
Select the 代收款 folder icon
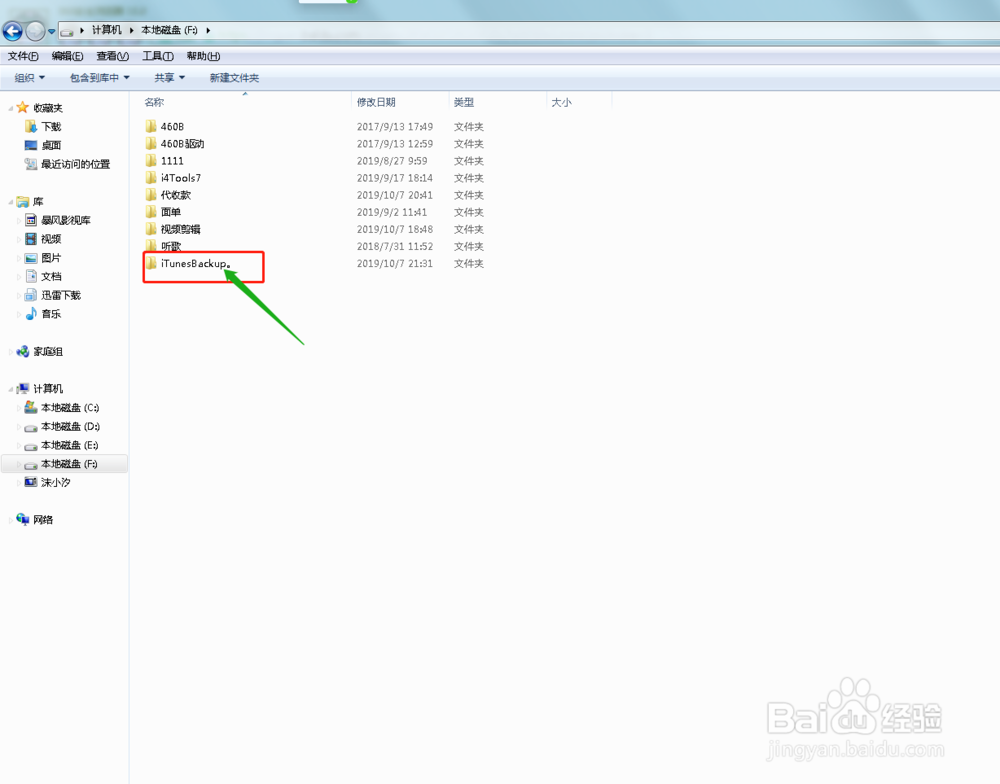pyautogui.click(x=151, y=195)
